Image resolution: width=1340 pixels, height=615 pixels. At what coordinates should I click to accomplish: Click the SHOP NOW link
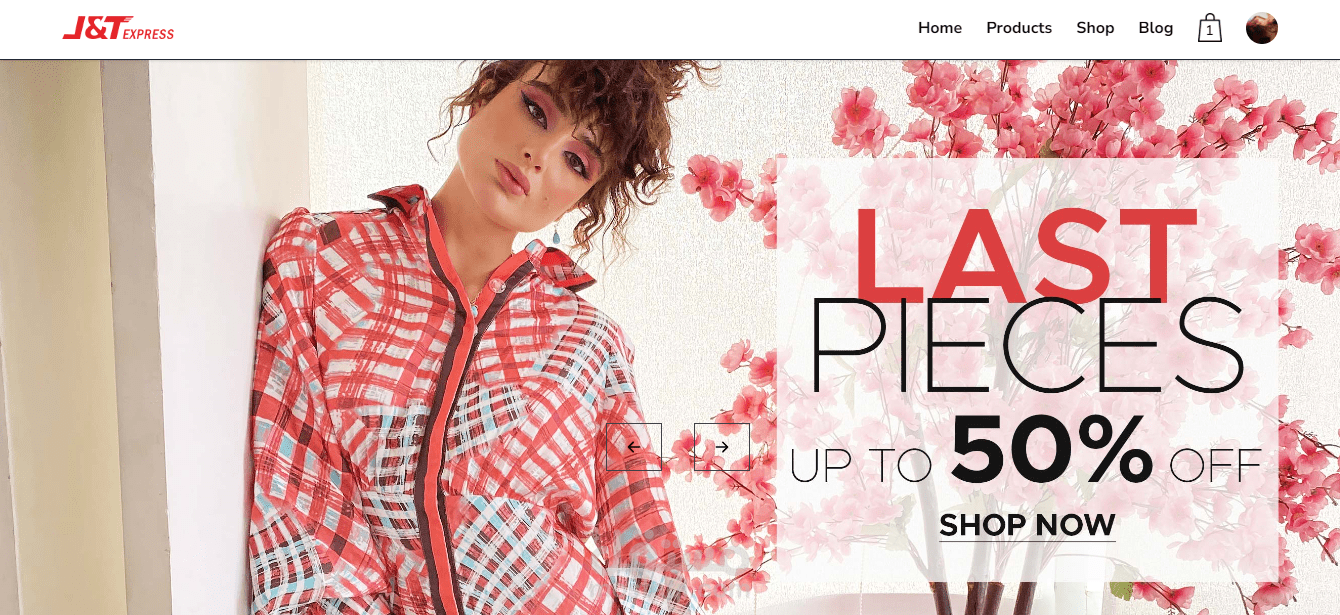(x=1027, y=525)
